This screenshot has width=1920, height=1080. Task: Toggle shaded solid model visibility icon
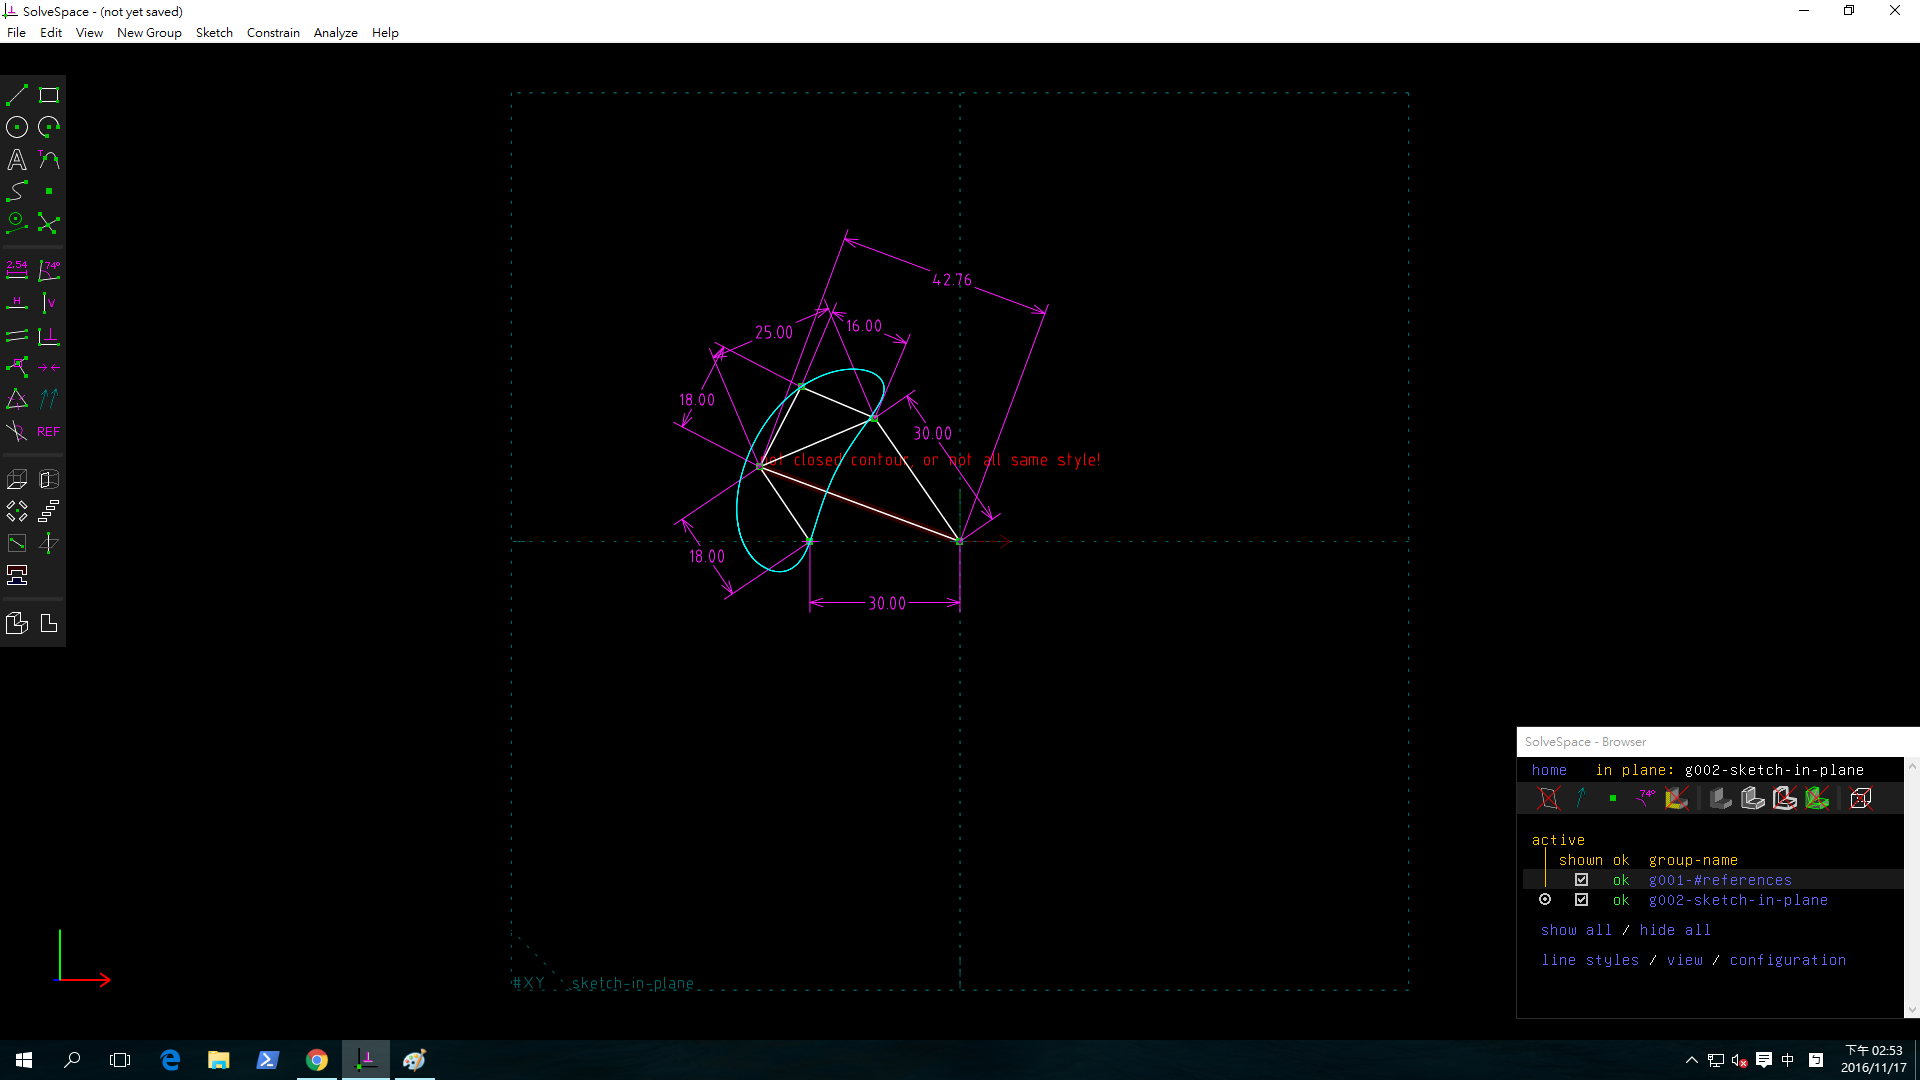coord(1720,798)
